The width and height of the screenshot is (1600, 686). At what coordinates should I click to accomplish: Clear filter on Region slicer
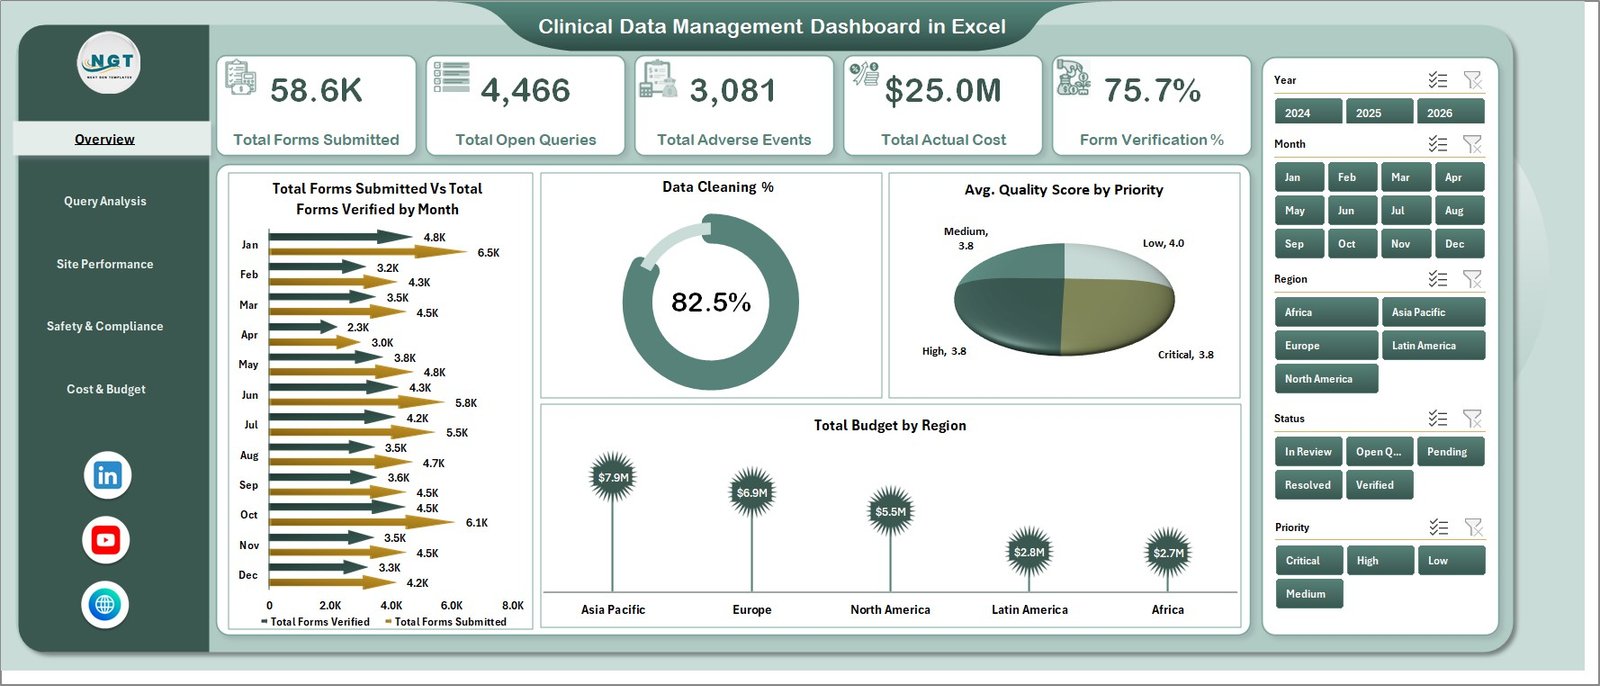coord(1472,279)
